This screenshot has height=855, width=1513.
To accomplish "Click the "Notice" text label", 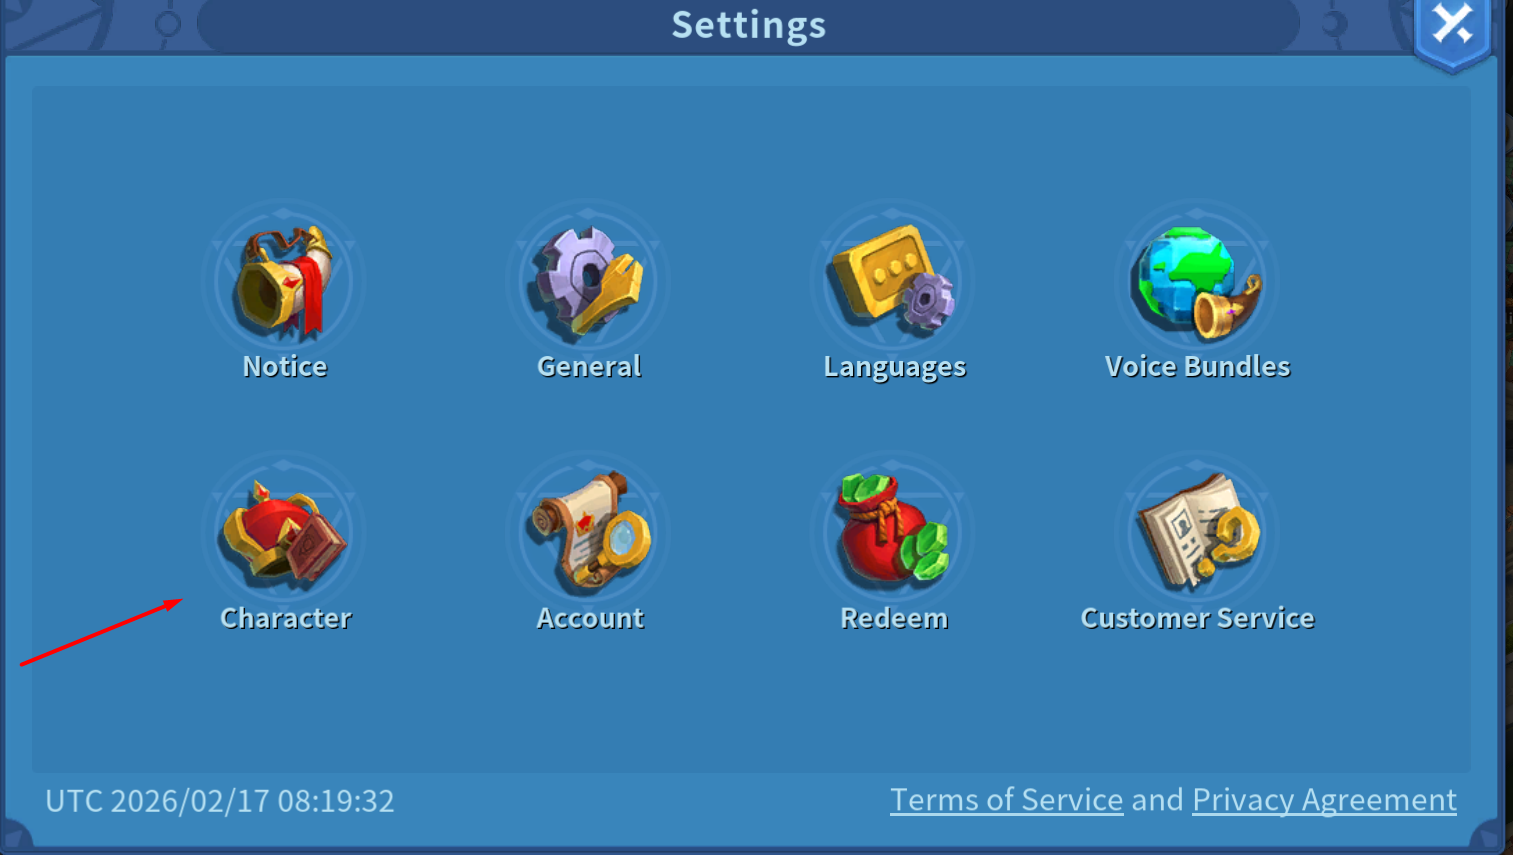I will (x=285, y=366).
